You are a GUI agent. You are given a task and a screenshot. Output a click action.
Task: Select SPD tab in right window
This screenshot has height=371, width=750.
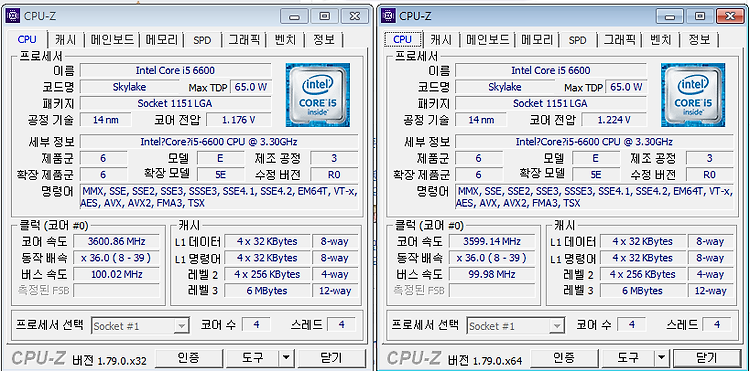click(577, 40)
